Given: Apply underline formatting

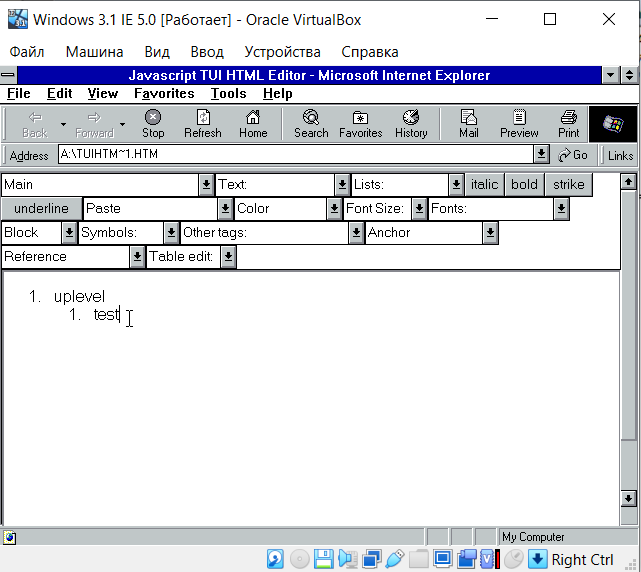Looking at the screenshot, I should tap(41, 209).
